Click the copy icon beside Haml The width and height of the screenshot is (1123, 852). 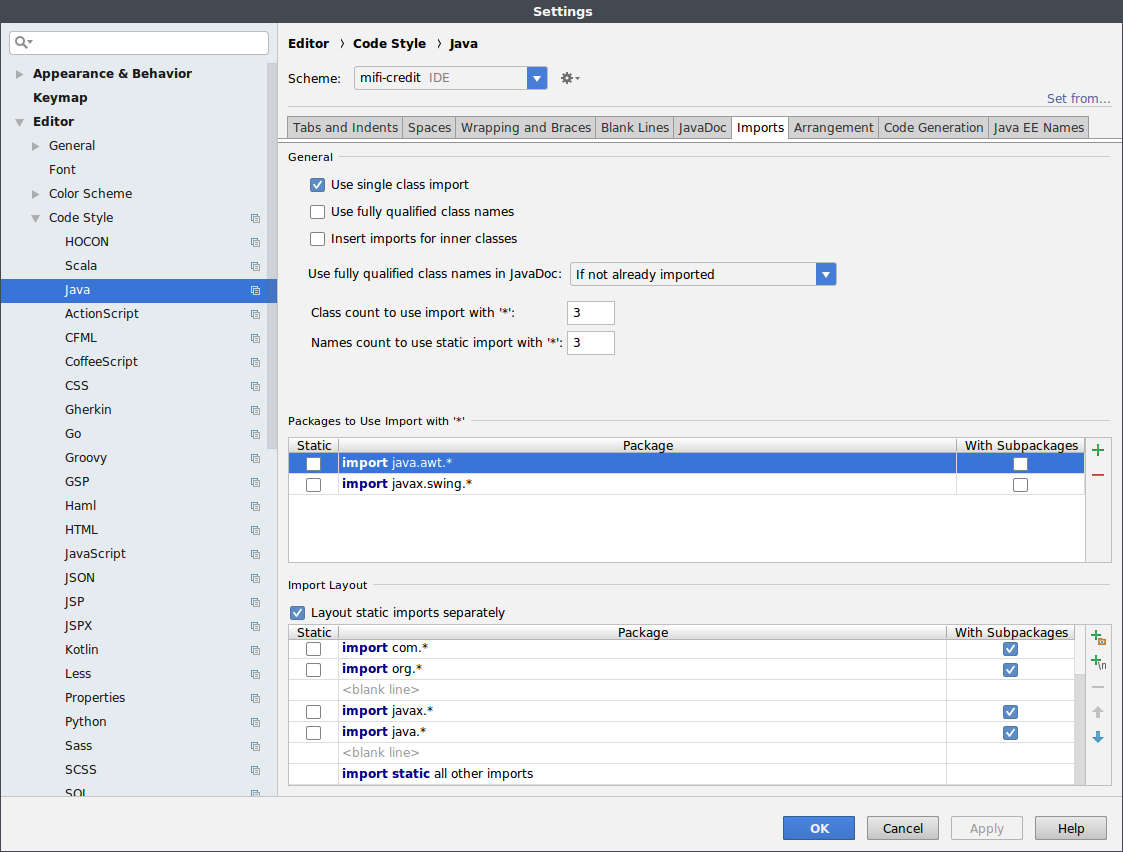coord(255,506)
